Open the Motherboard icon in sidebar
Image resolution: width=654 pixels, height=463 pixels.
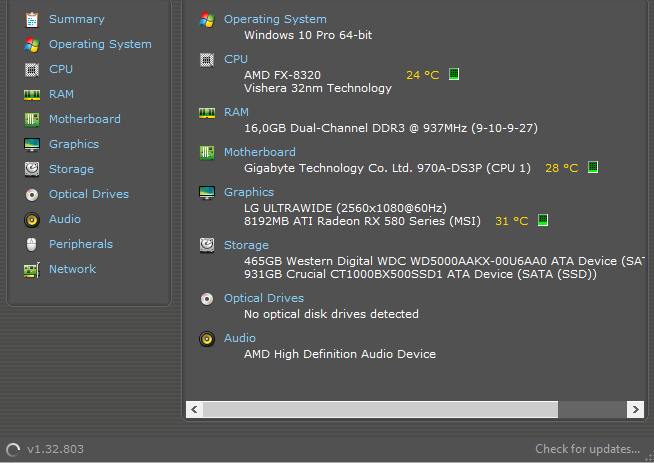(x=32, y=120)
